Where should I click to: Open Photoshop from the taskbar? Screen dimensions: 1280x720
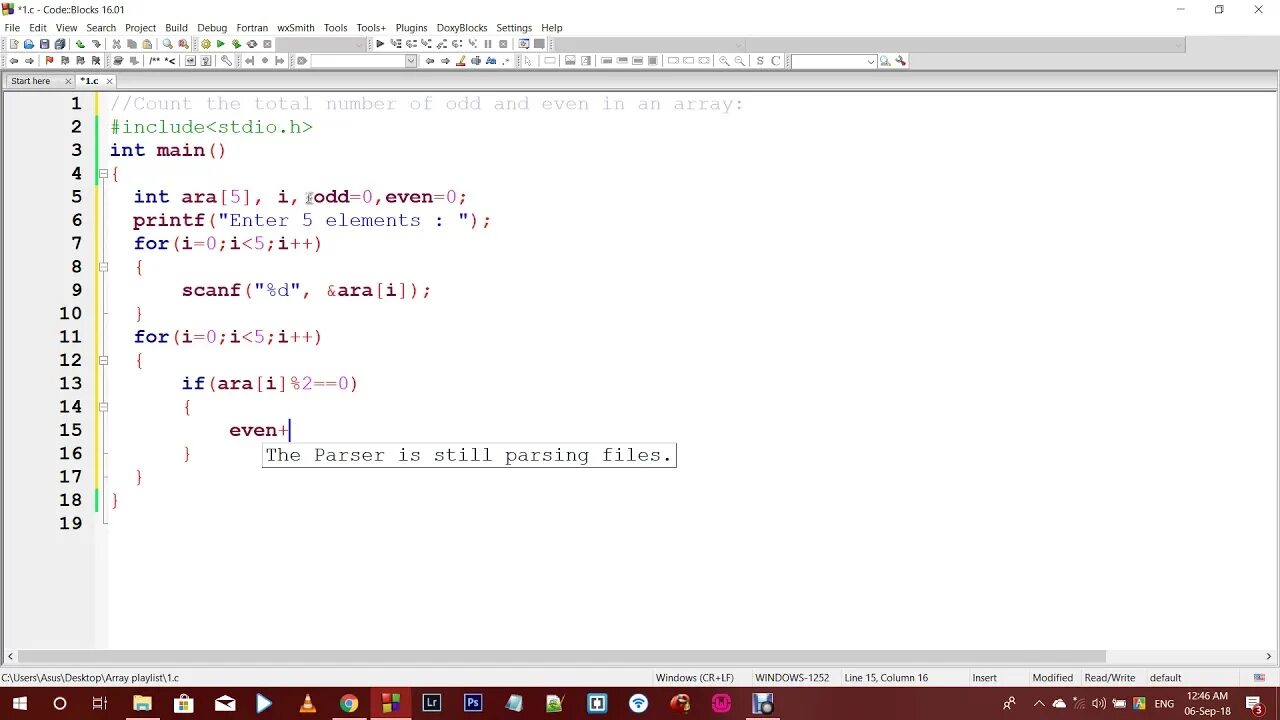473,704
